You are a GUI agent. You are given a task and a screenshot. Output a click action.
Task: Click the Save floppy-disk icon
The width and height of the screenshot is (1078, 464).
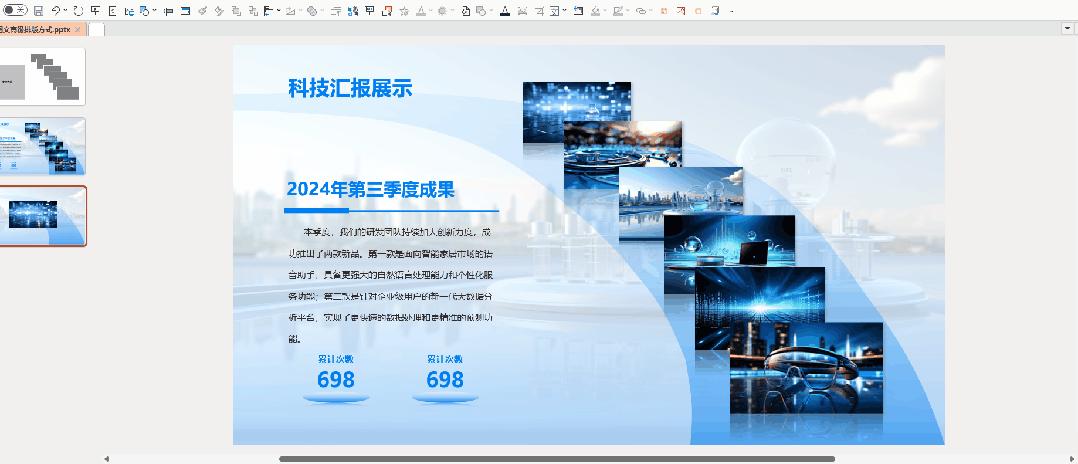(x=38, y=11)
